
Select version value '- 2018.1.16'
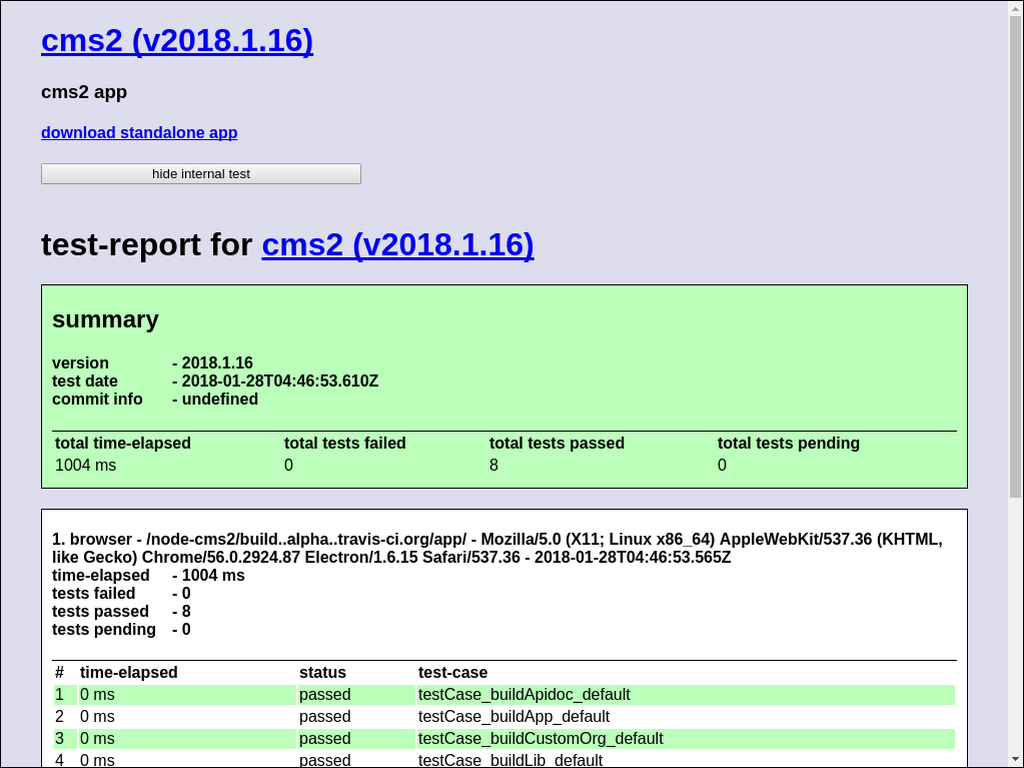click(x=212, y=363)
